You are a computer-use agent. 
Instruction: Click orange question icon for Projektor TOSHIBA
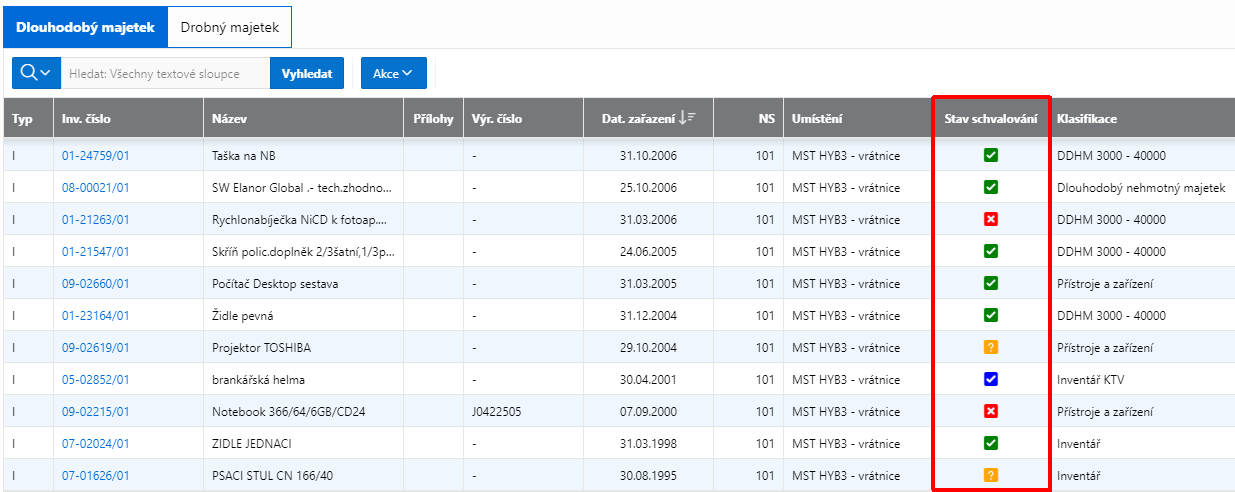click(991, 347)
